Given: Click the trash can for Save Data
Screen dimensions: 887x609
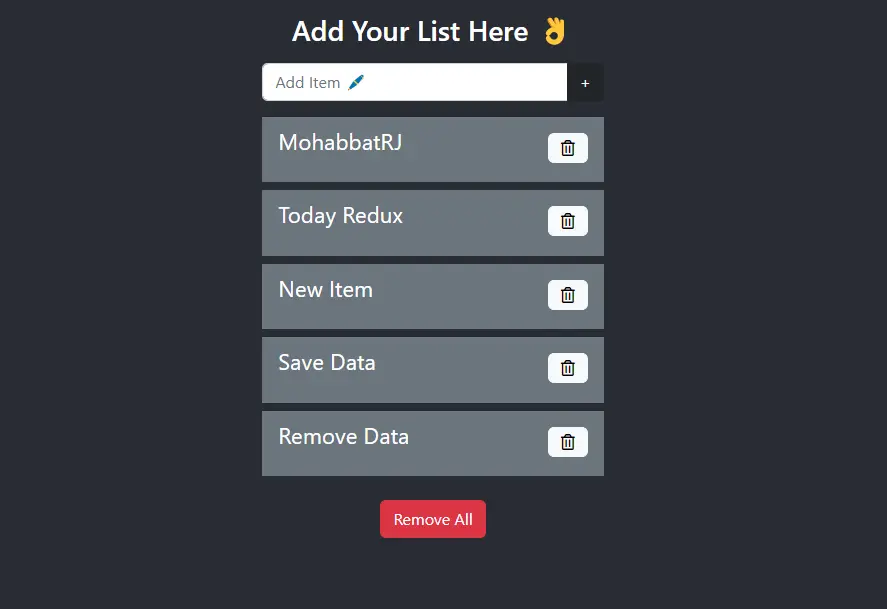Looking at the screenshot, I should click(x=567, y=368).
